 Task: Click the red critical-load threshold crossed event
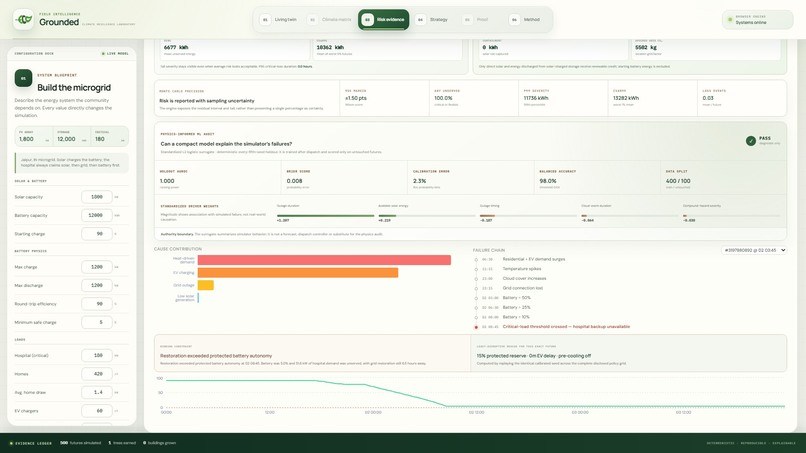tap(566, 327)
